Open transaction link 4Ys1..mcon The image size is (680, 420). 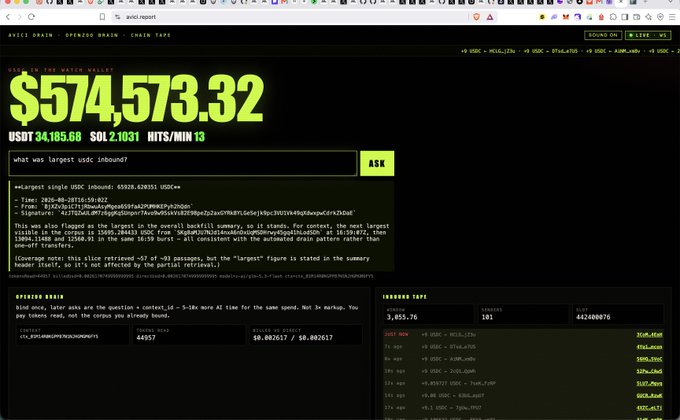649,347
